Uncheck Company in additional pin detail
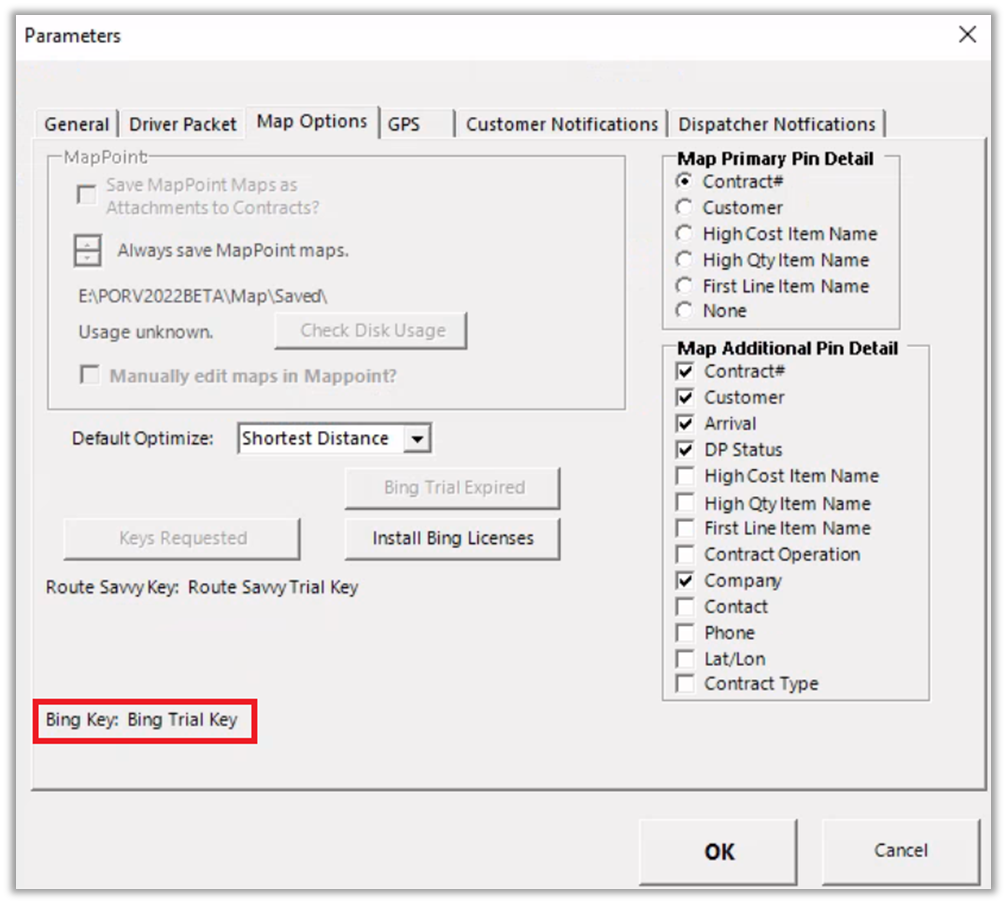Screen dimensions: 1007x904 tap(685, 581)
